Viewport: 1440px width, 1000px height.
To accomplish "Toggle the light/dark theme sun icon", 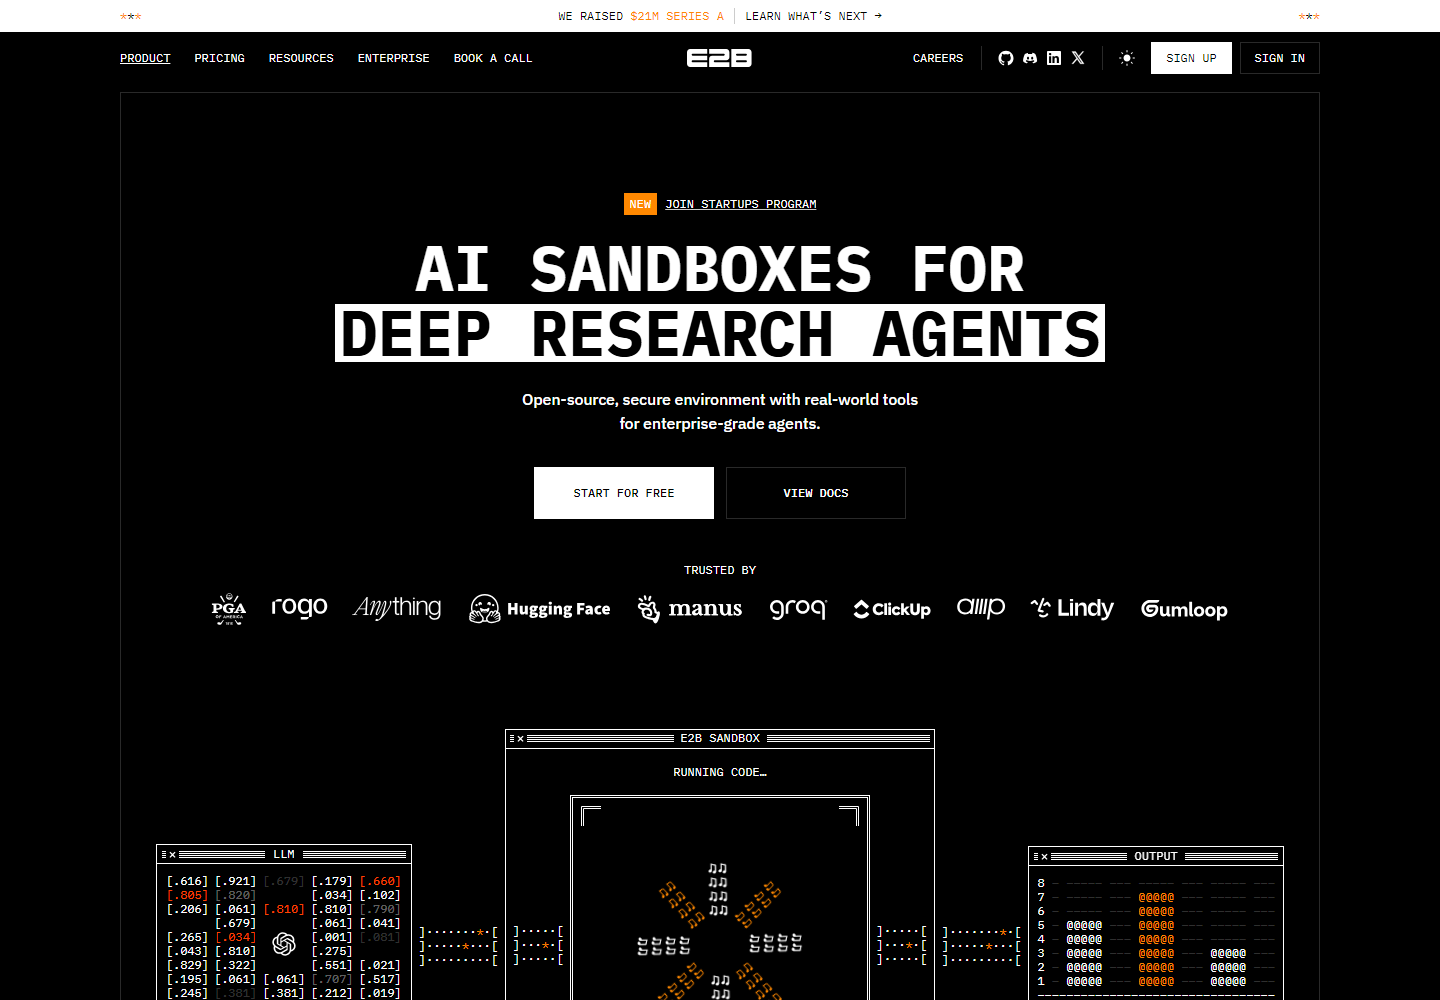I will [x=1127, y=58].
